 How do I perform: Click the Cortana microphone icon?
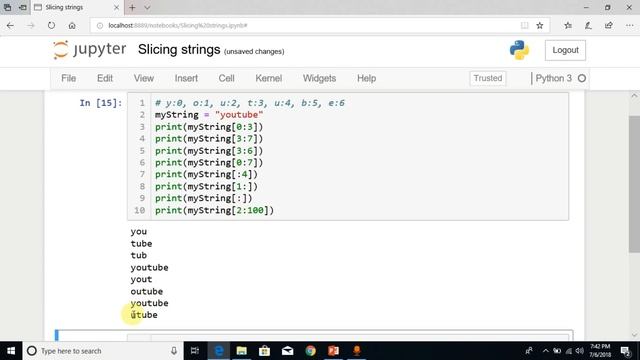tap(174, 351)
